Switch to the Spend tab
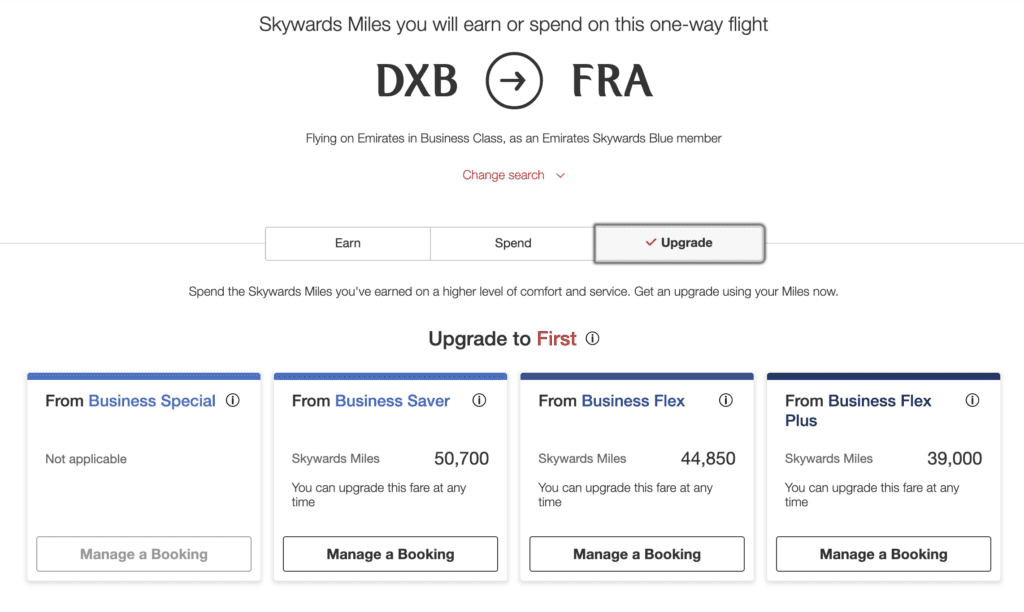 pos(512,242)
